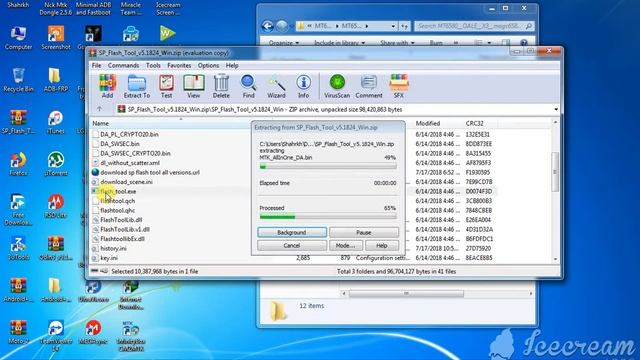Select the 3uTools desktop shortcut
640x360 pixels.
(x=18, y=249)
